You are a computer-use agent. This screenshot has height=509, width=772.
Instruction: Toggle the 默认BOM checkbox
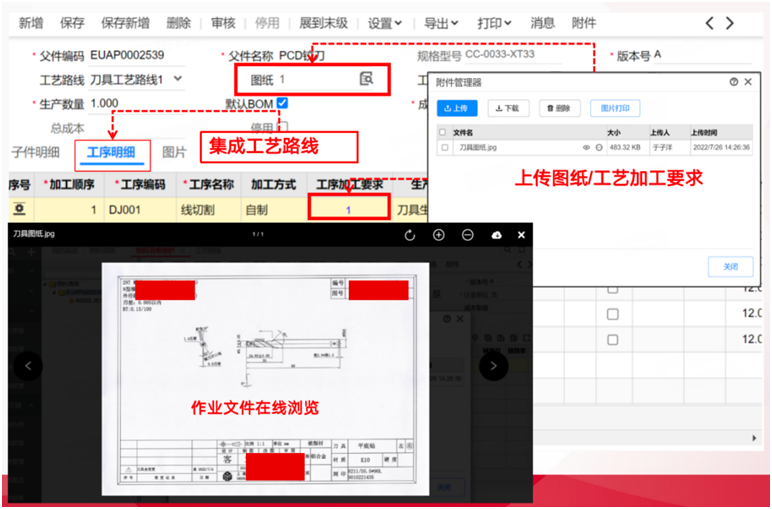click(x=283, y=103)
